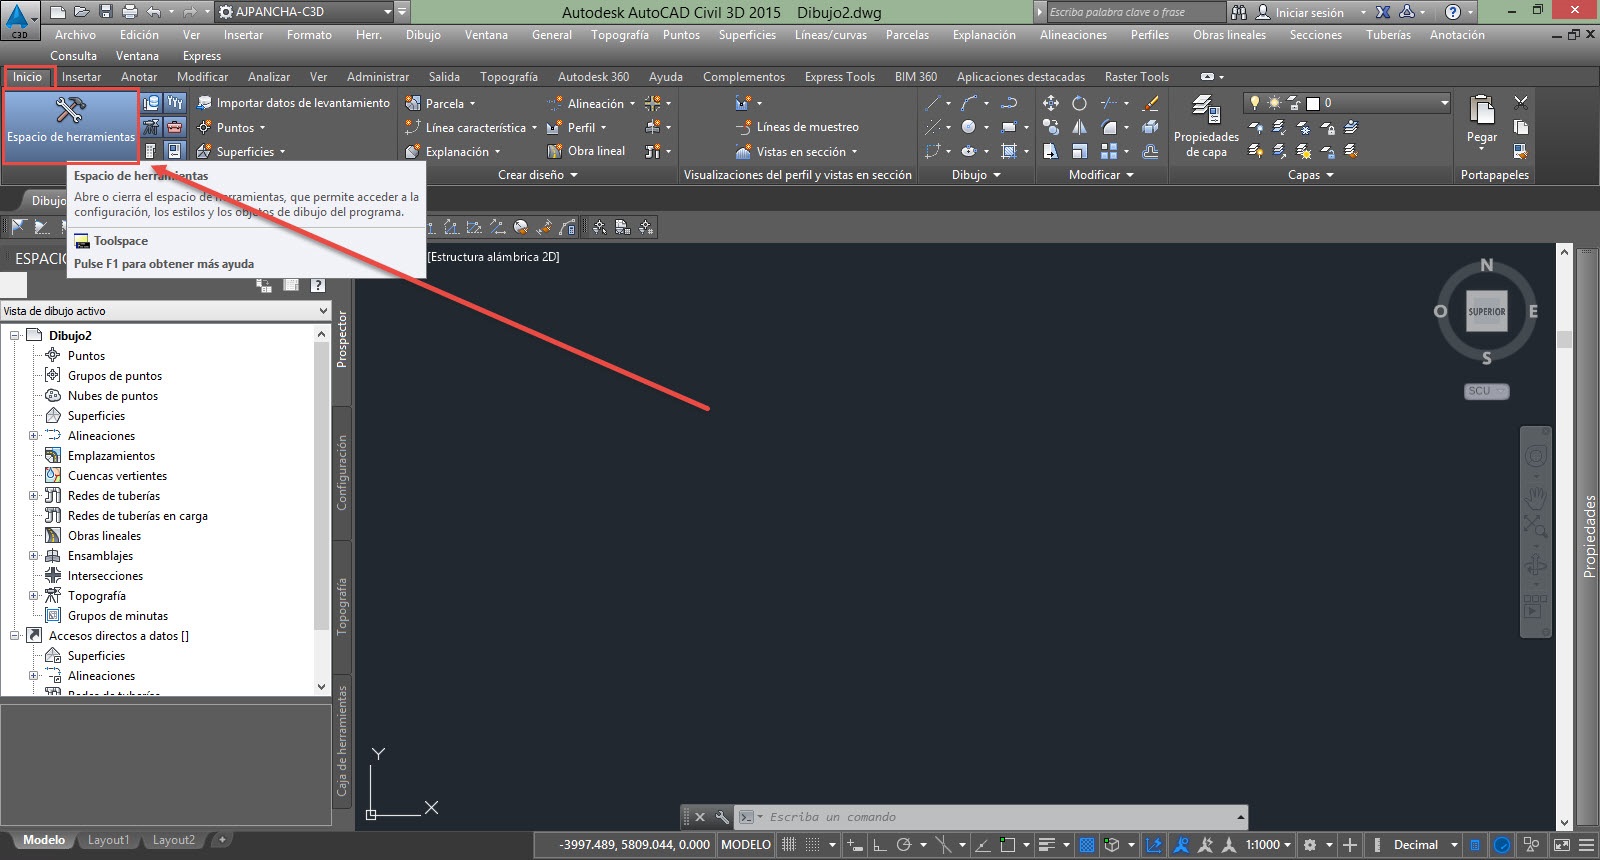
Task: Select the Rotate tool in Modificar panel
Action: (x=1079, y=103)
